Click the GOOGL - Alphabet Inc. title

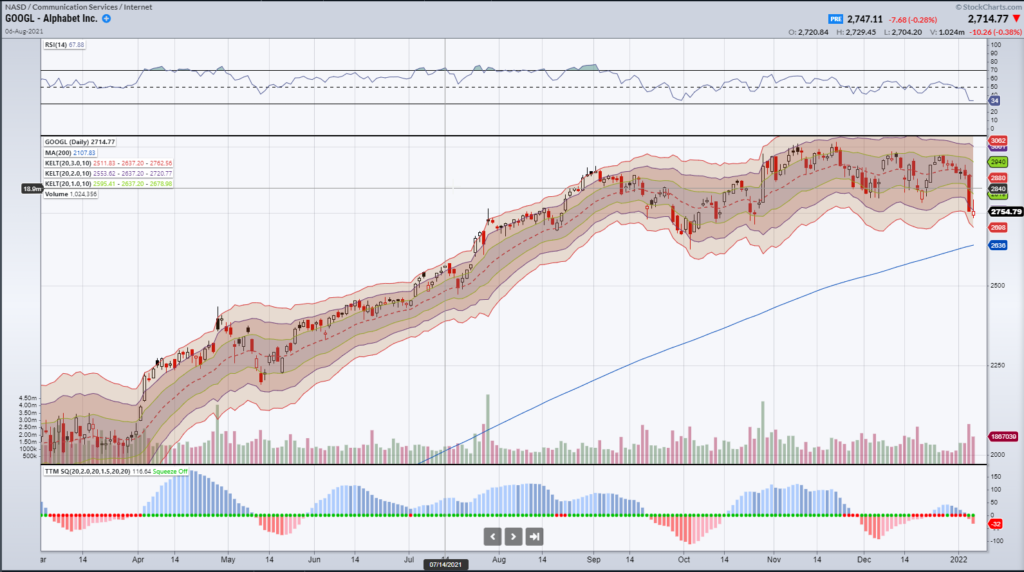51,18
